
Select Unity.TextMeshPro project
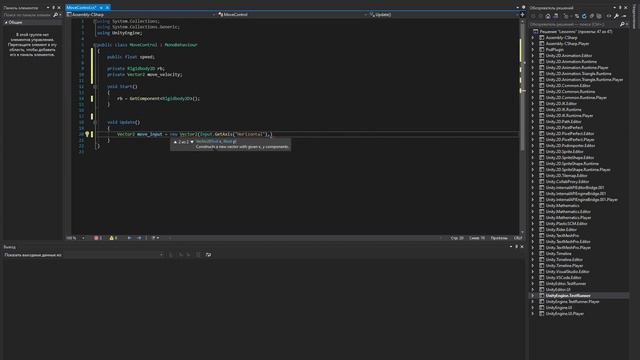tap(562, 236)
